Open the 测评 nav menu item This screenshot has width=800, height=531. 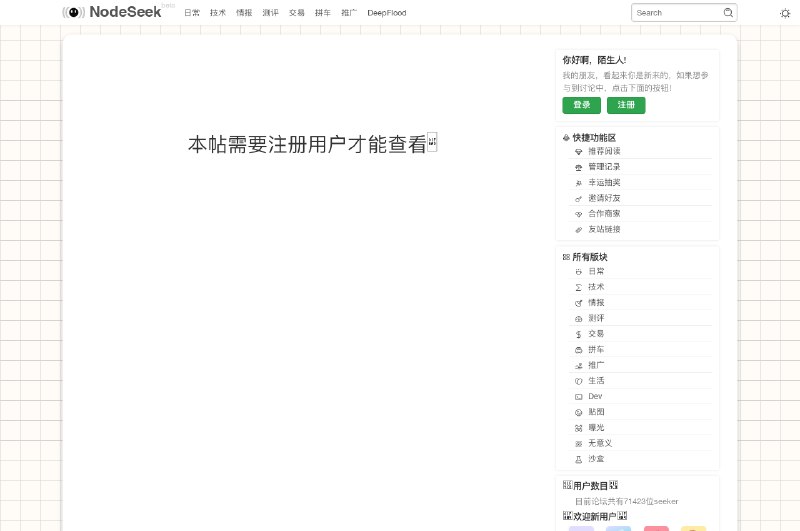(270, 13)
